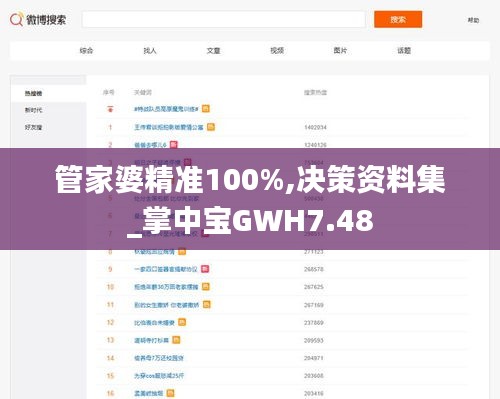Click the orange badge on the rank 16 row

coord(170,393)
